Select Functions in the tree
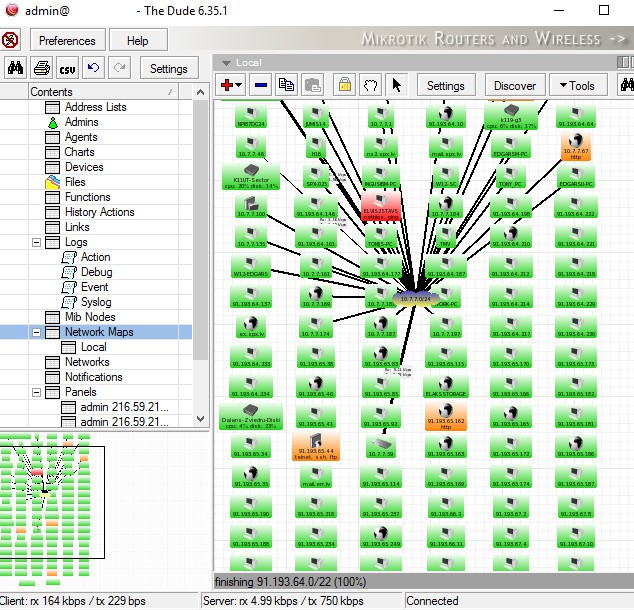 (x=88, y=196)
